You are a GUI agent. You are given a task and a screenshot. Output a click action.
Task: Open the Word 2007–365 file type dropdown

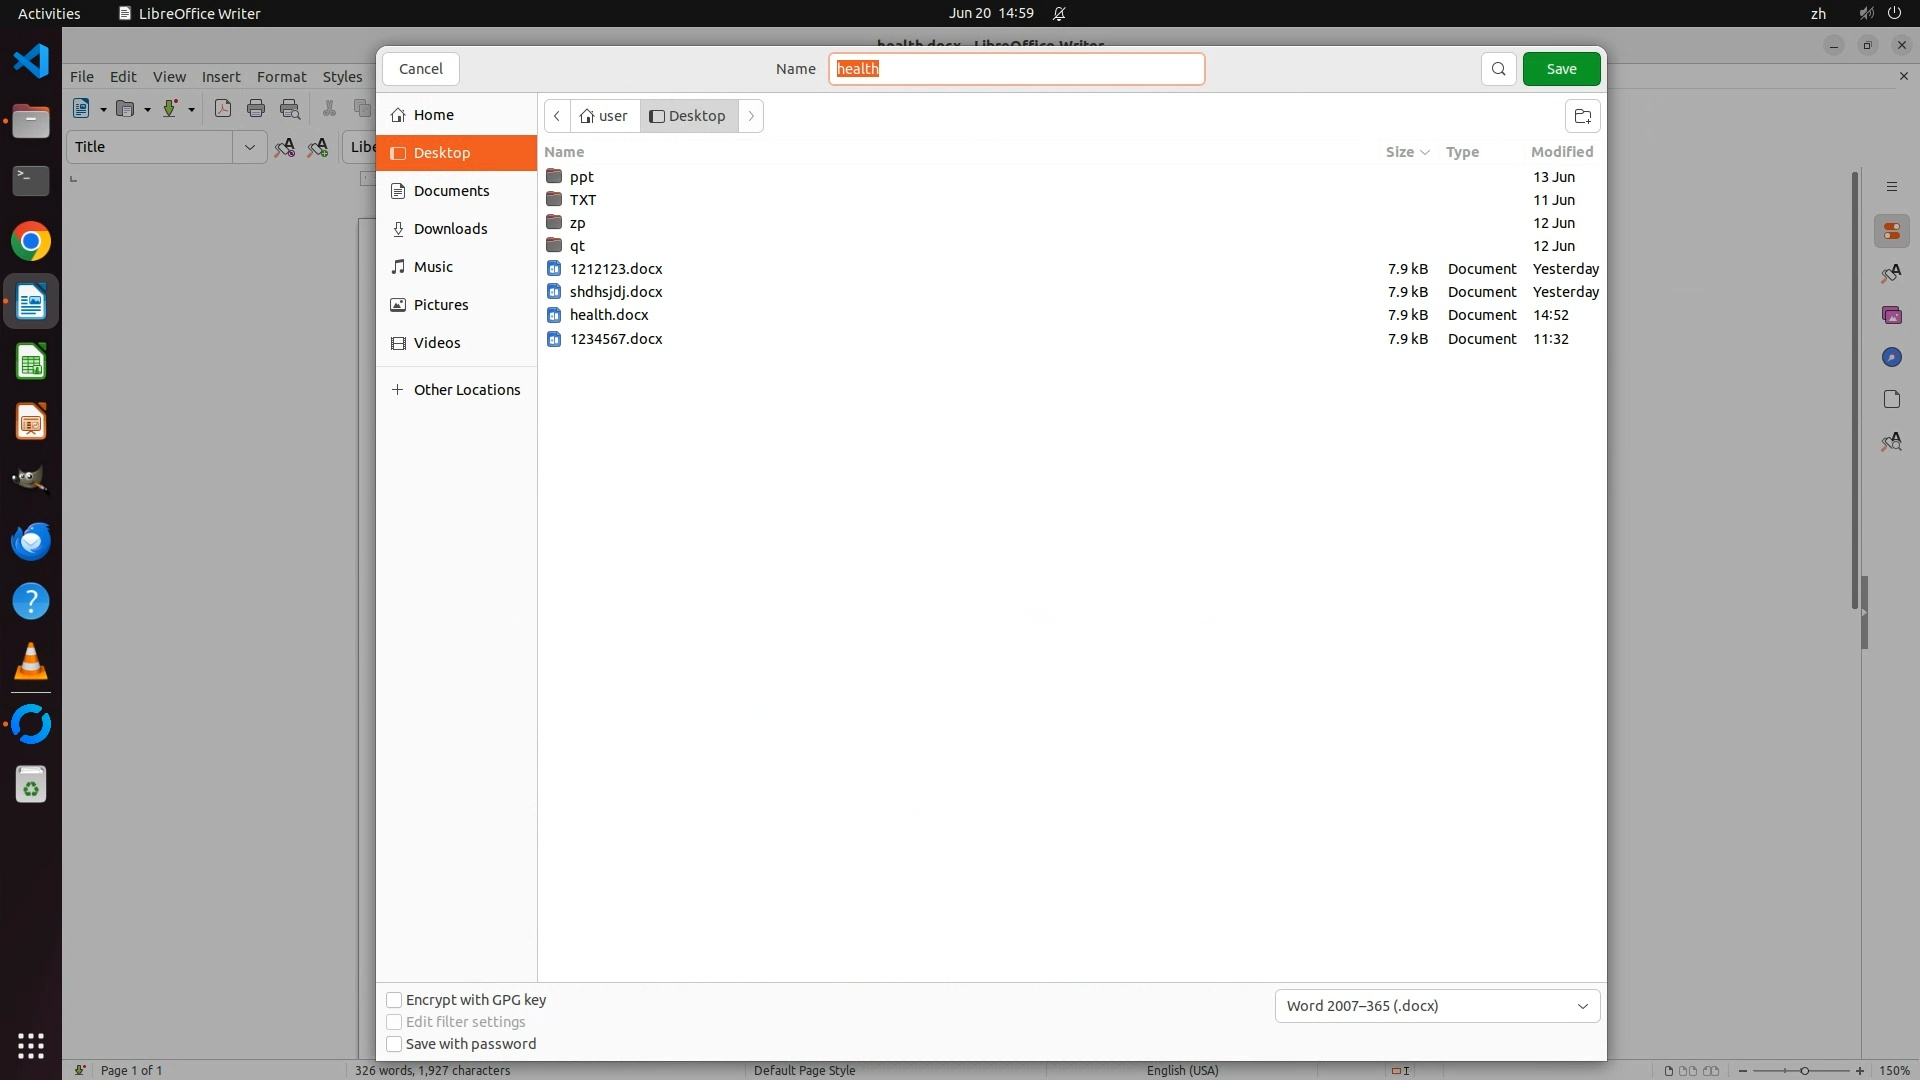pos(1436,1006)
